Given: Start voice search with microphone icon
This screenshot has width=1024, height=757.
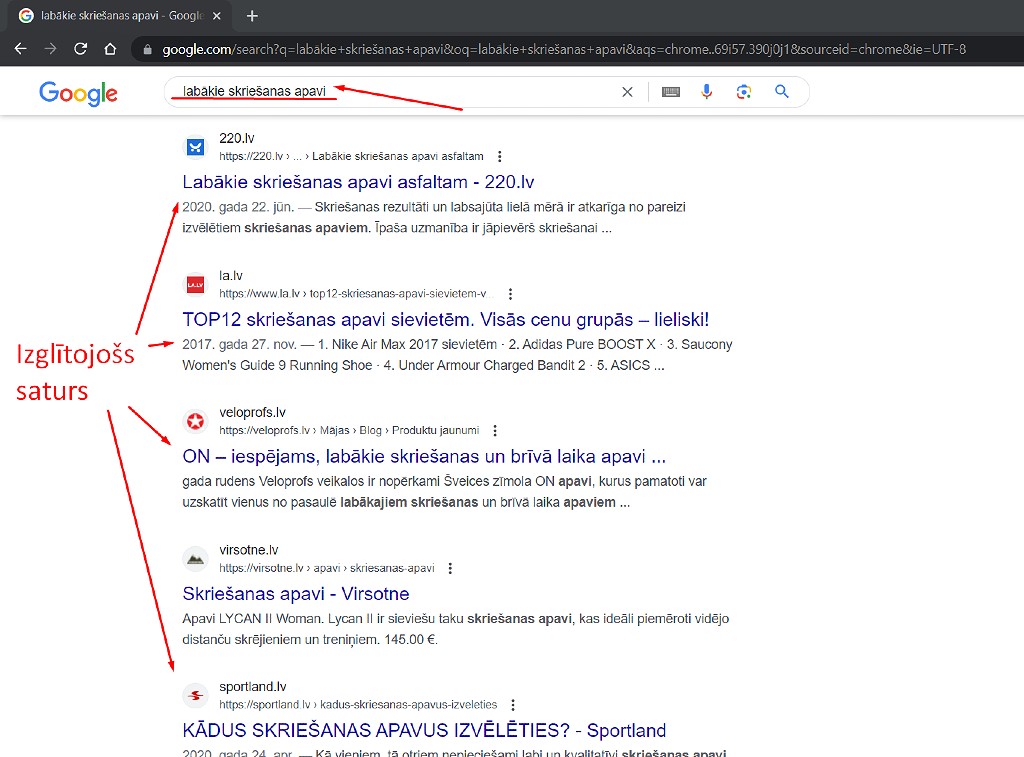Looking at the screenshot, I should (707, 92).
